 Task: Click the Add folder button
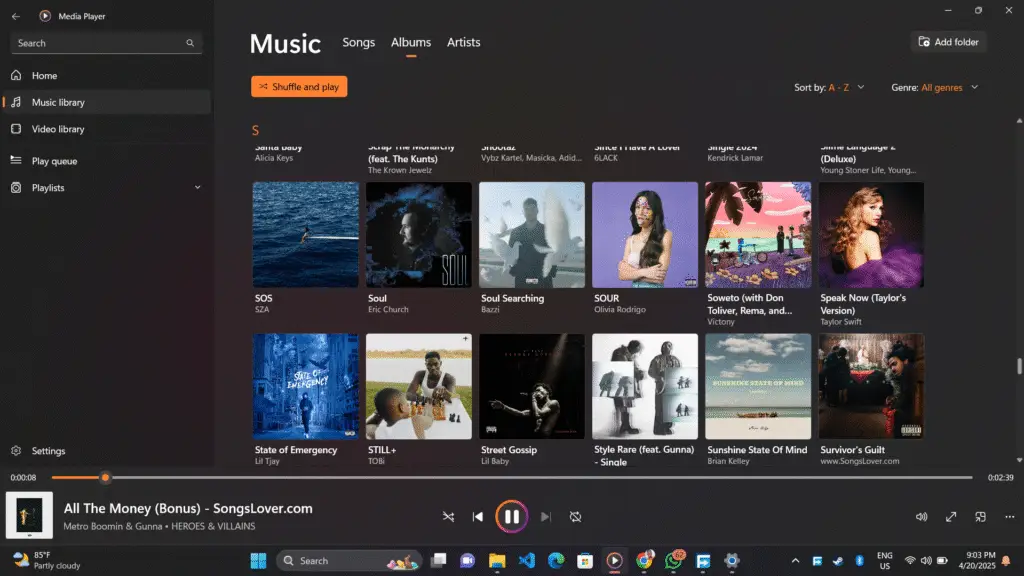pyautogui.click(x=948, y=42)
